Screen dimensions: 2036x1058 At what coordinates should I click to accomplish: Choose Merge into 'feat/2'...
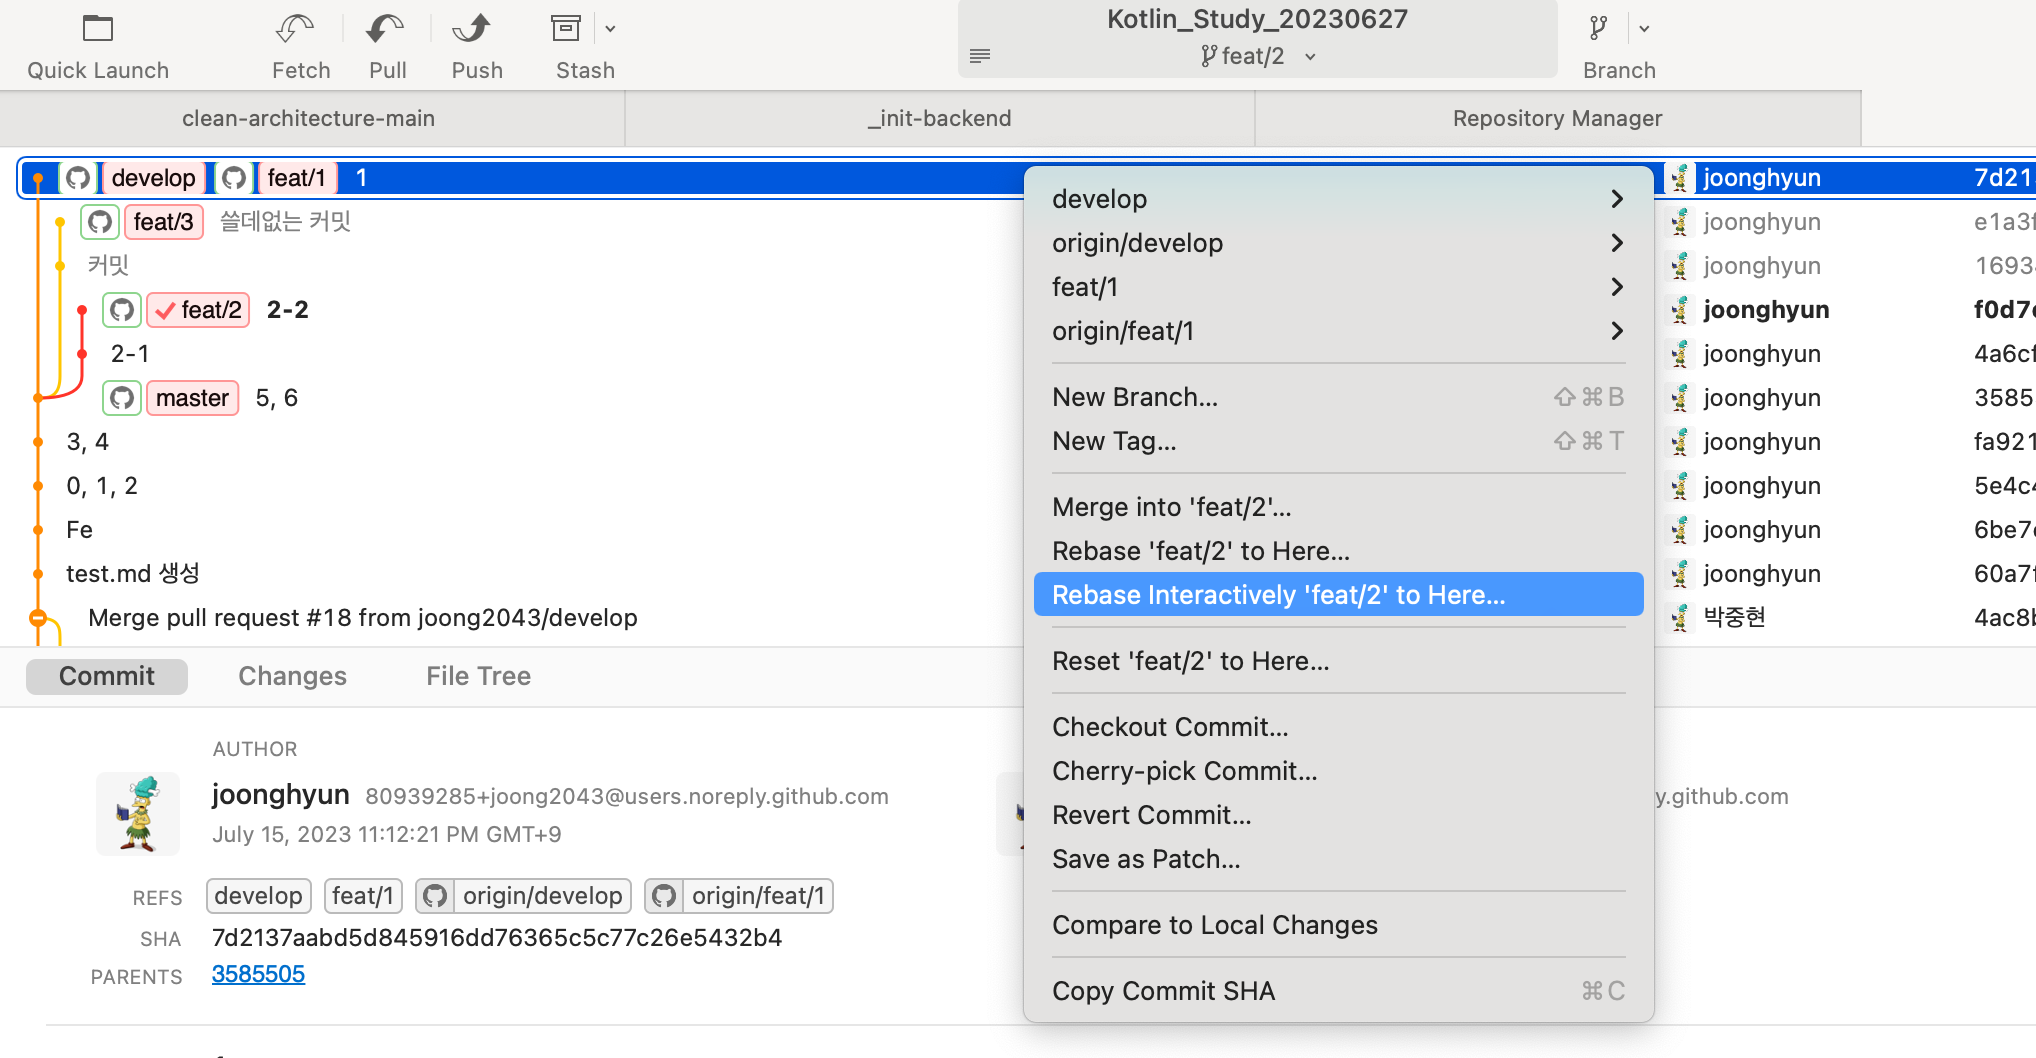tap(1338, 507)
